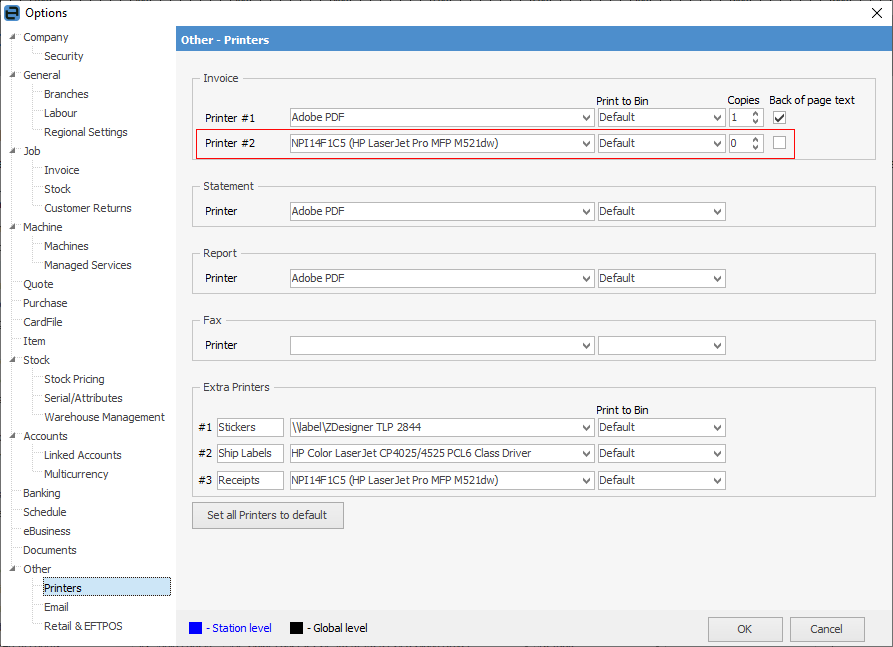893x647 pixels.
Task: Increase Printer #1 copies with up arrow
Action: [x=756, y=114]
